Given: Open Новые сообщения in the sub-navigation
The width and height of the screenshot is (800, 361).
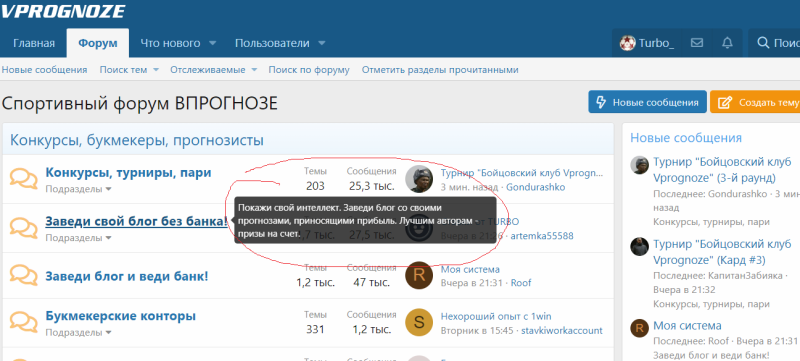Looking at the screenshot, I should pyautogui.click(x=44, y=70).
